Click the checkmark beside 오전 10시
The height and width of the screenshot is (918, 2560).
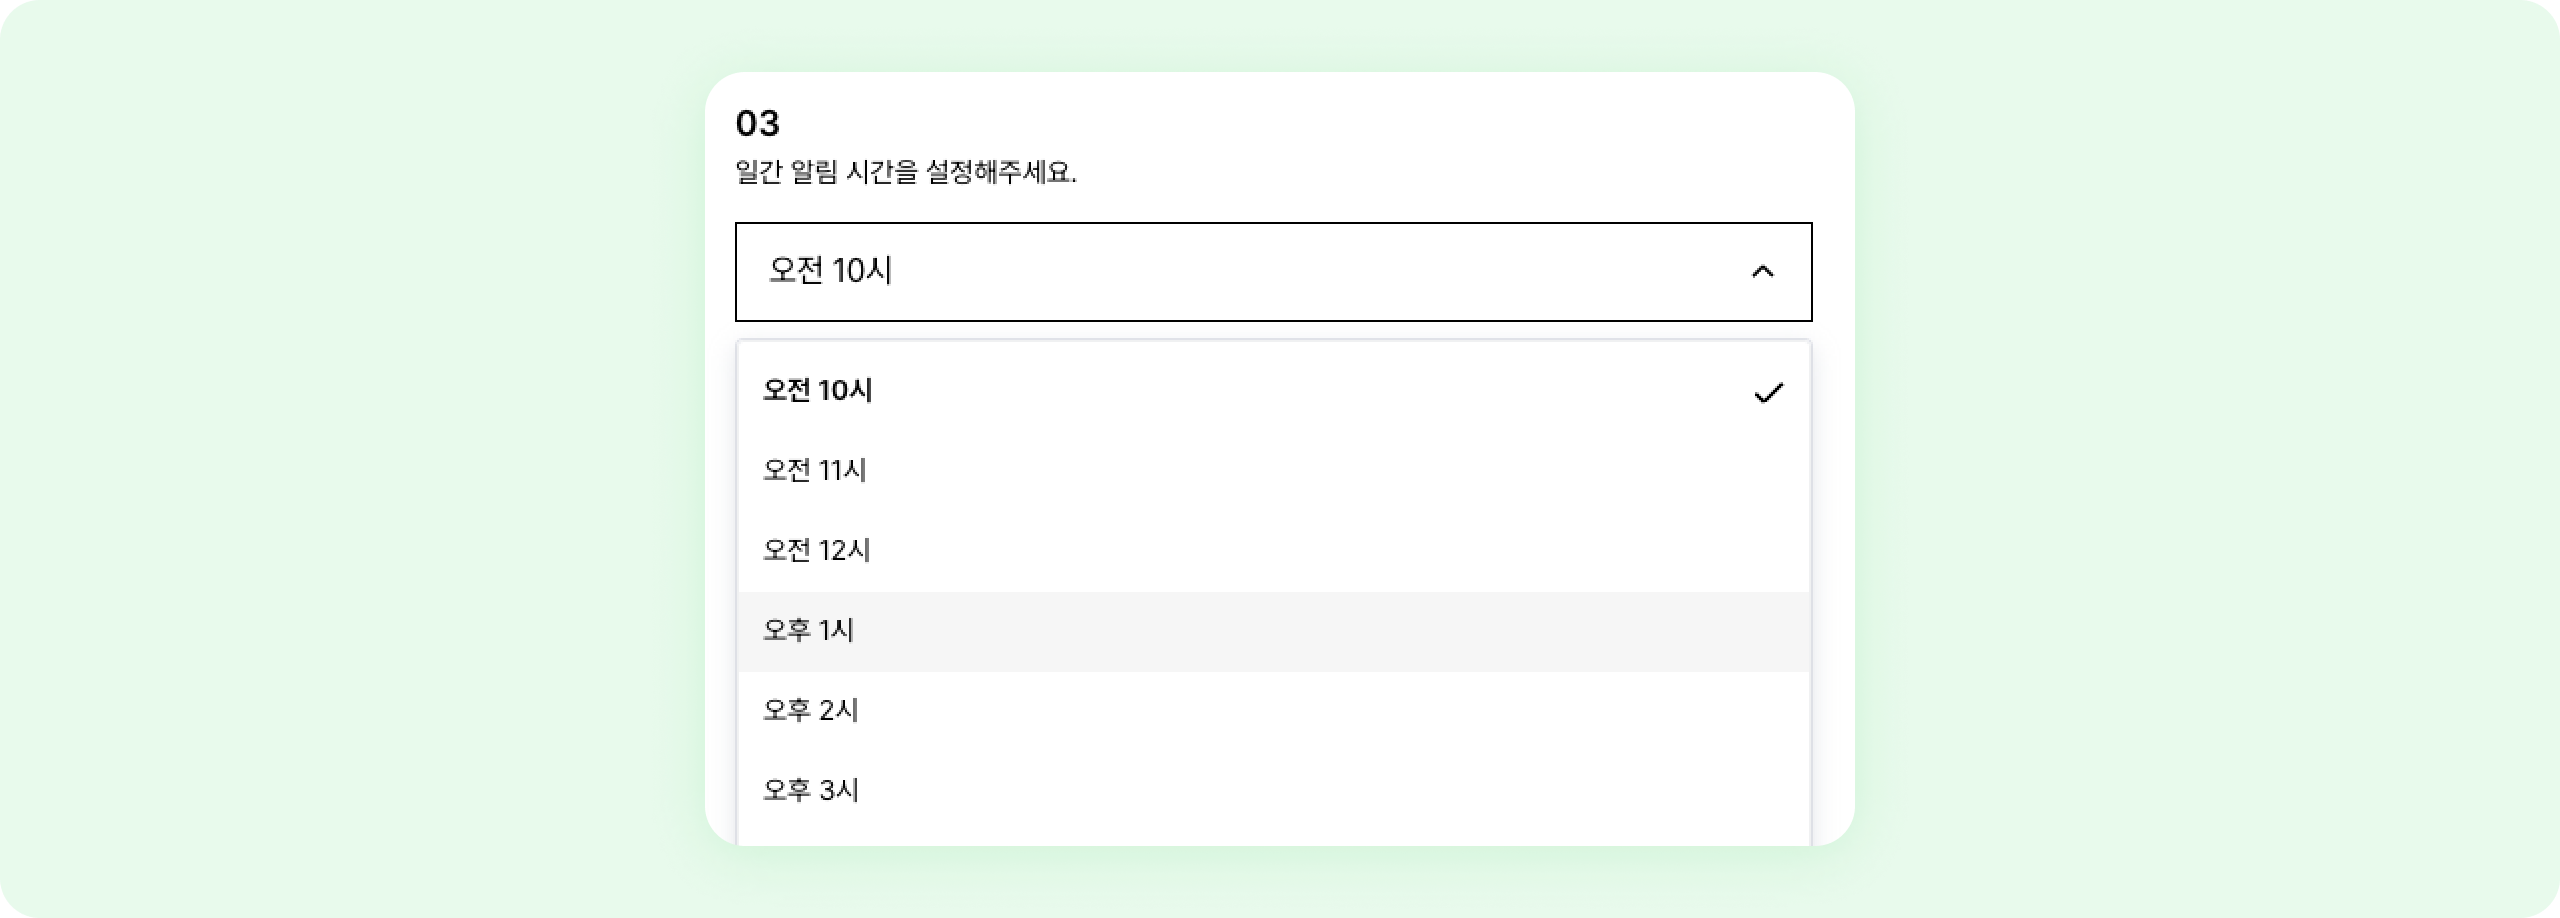pos(1768,393)
